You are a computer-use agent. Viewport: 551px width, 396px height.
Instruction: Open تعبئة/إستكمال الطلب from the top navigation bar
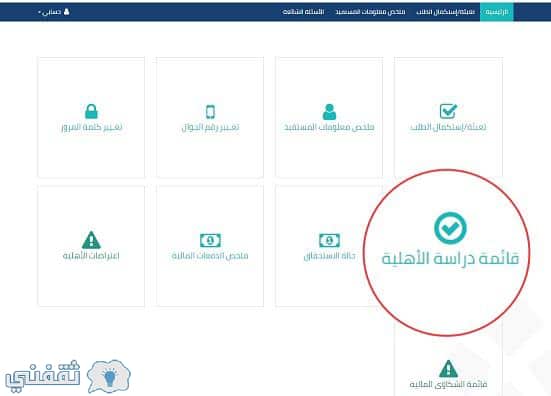pos(445,12)
